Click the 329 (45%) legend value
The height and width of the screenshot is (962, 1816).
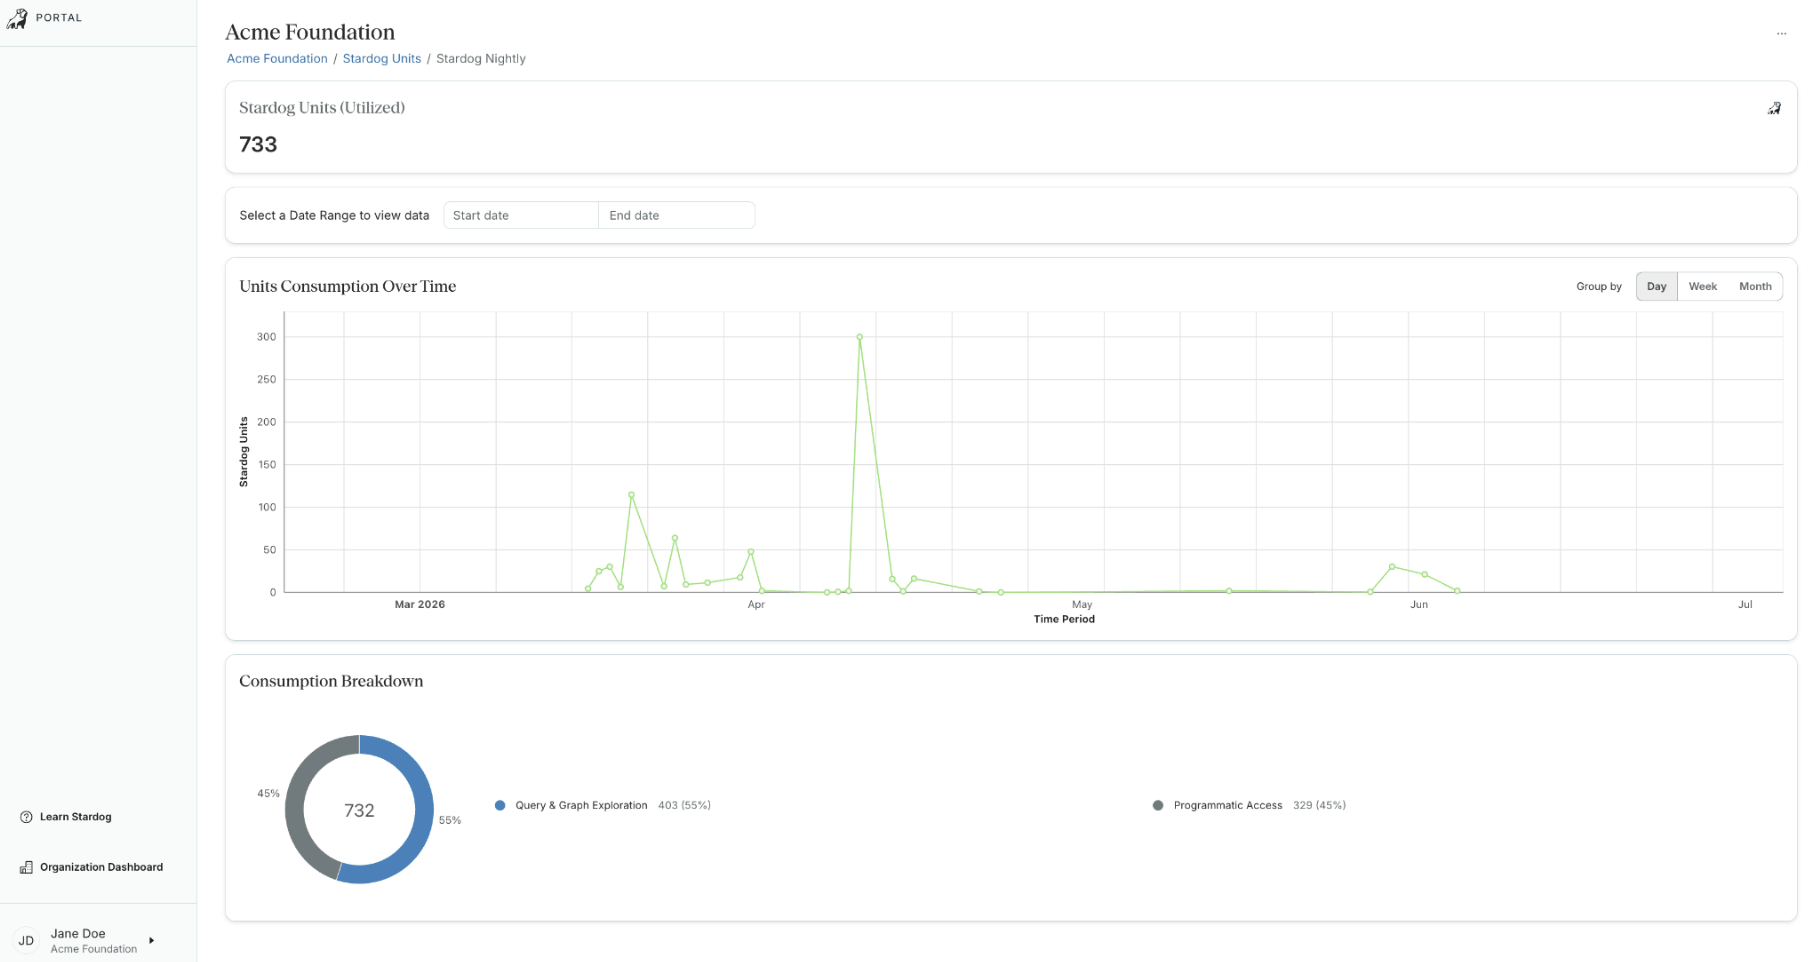[1319, 805]
